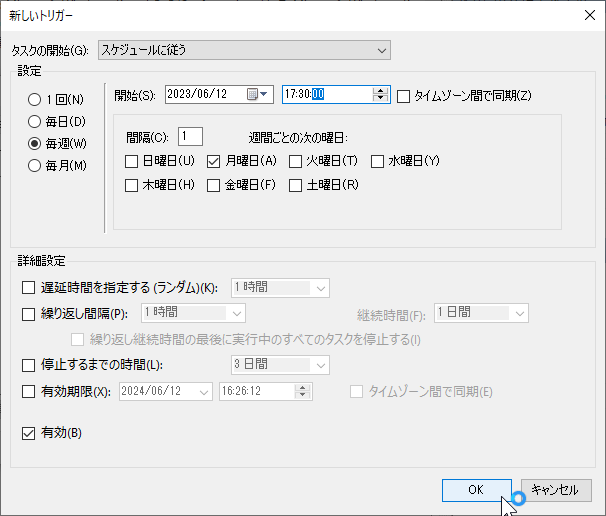
Task: Select the 毎日(D) daily radio option
Action: click(34, 122)
